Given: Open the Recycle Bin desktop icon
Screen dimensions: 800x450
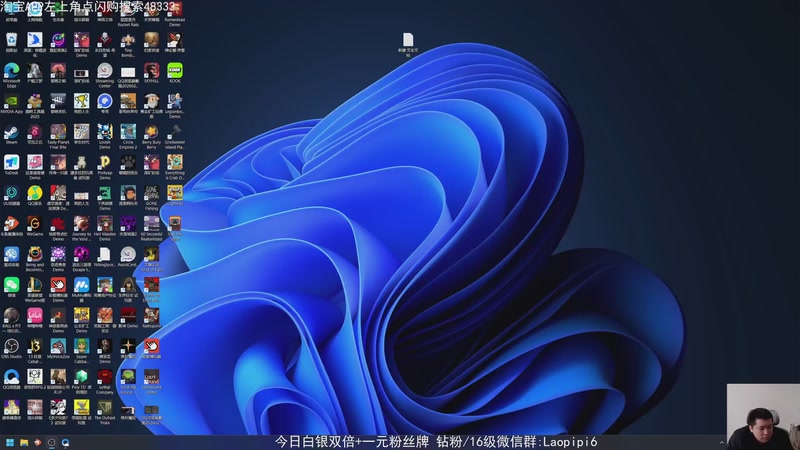Looking at the screenshot, I should [x=12, y=40].
